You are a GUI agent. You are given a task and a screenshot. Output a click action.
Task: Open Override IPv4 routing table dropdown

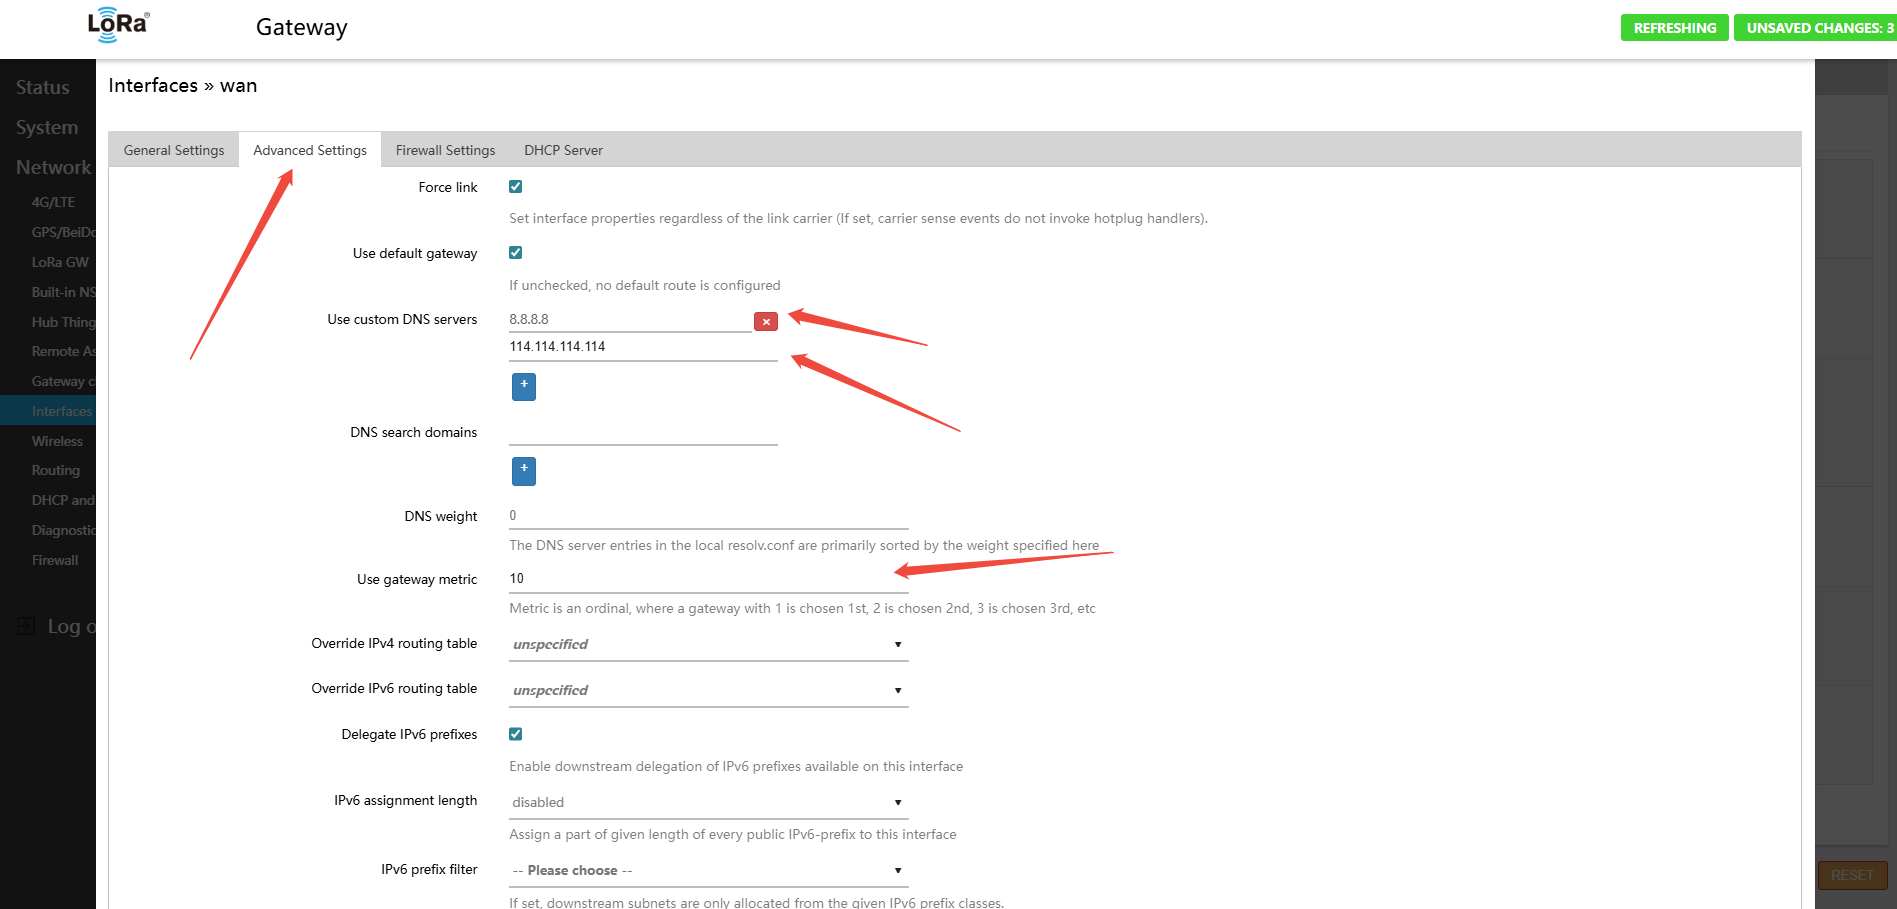pyautogui.click(x=708, y=645)
